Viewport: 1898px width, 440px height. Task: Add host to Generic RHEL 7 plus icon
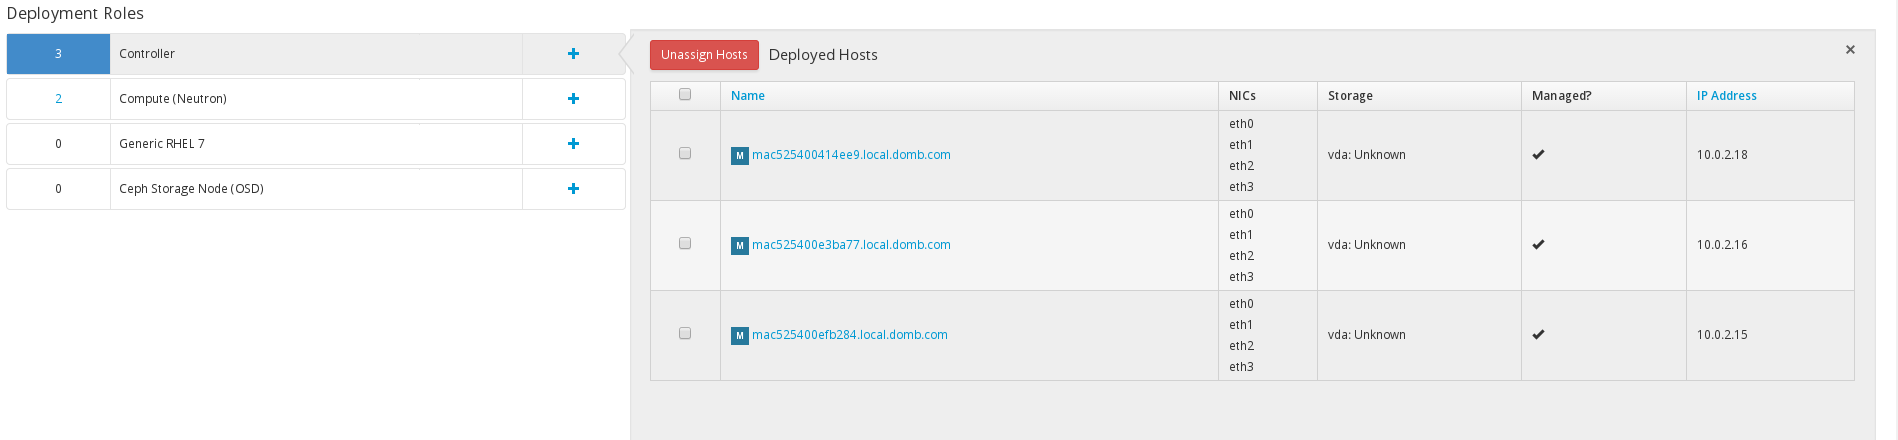point(573,144)
